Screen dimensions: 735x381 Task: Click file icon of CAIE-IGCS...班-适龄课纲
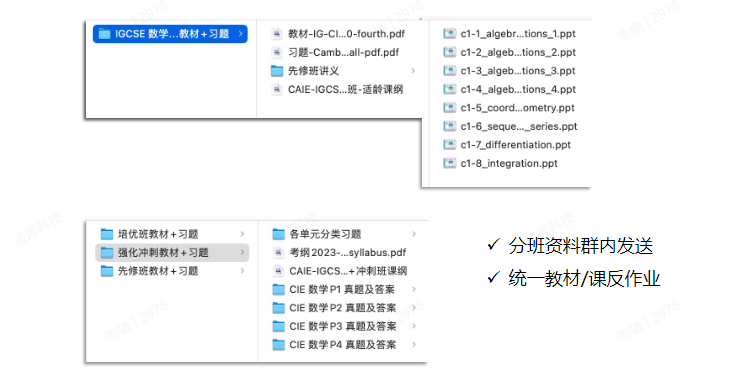277,89
